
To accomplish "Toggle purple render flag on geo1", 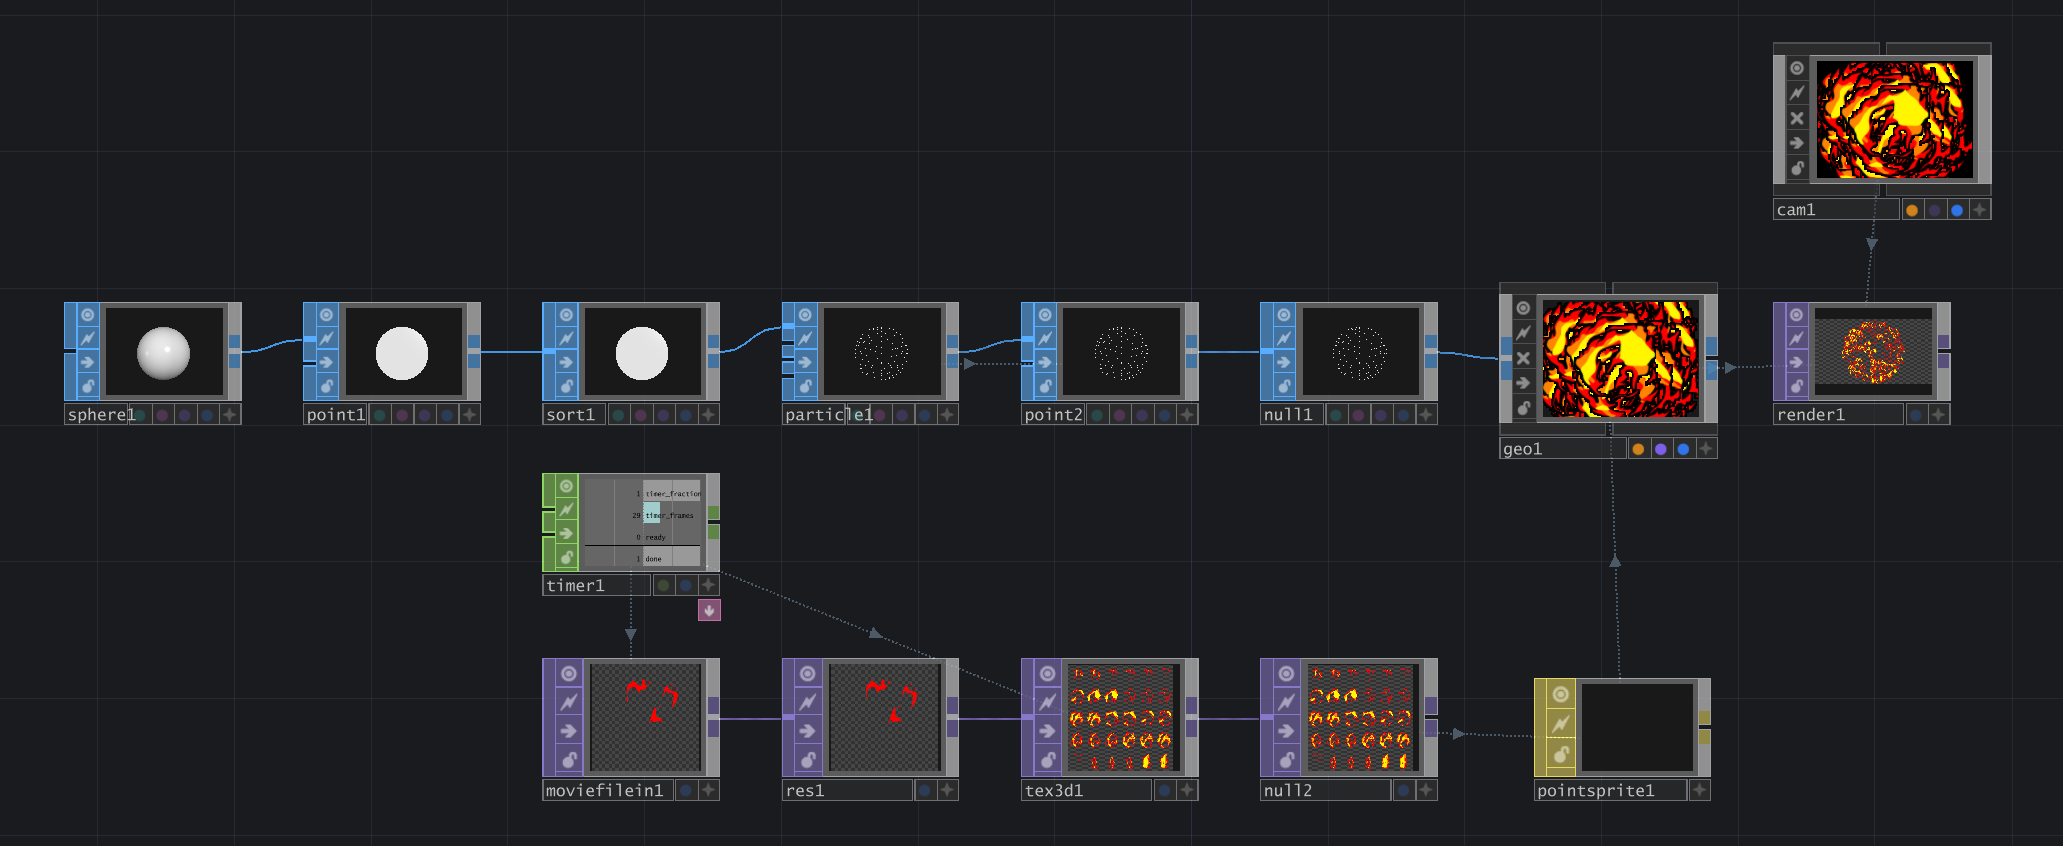I will [1661, 449].
